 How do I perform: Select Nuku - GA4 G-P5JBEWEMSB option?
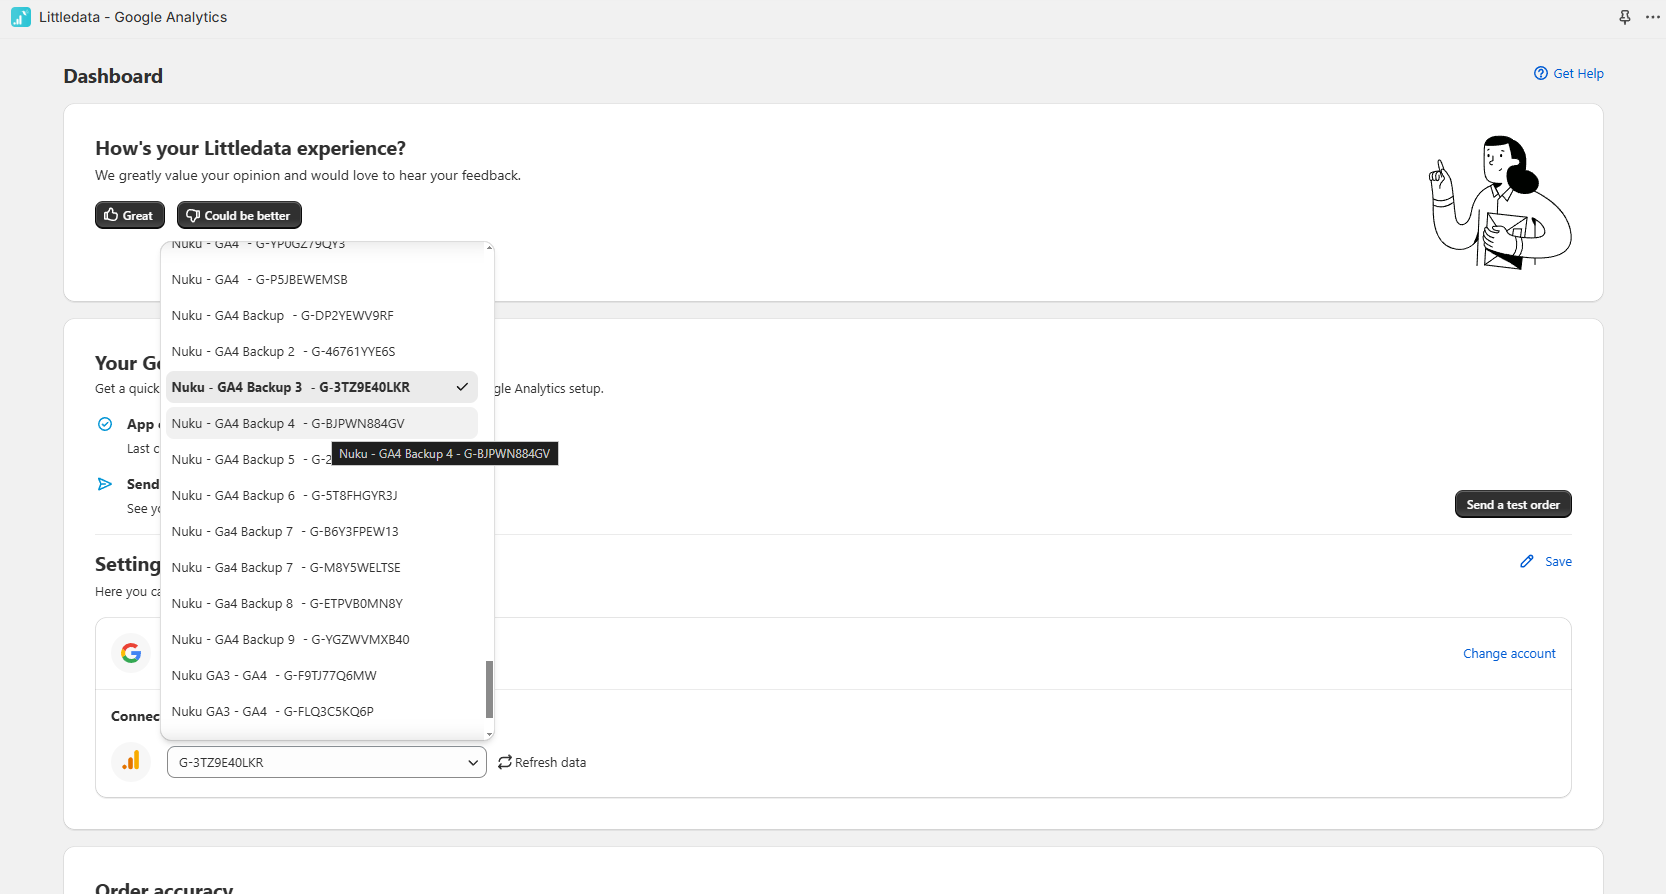click(x=322, y=279)
